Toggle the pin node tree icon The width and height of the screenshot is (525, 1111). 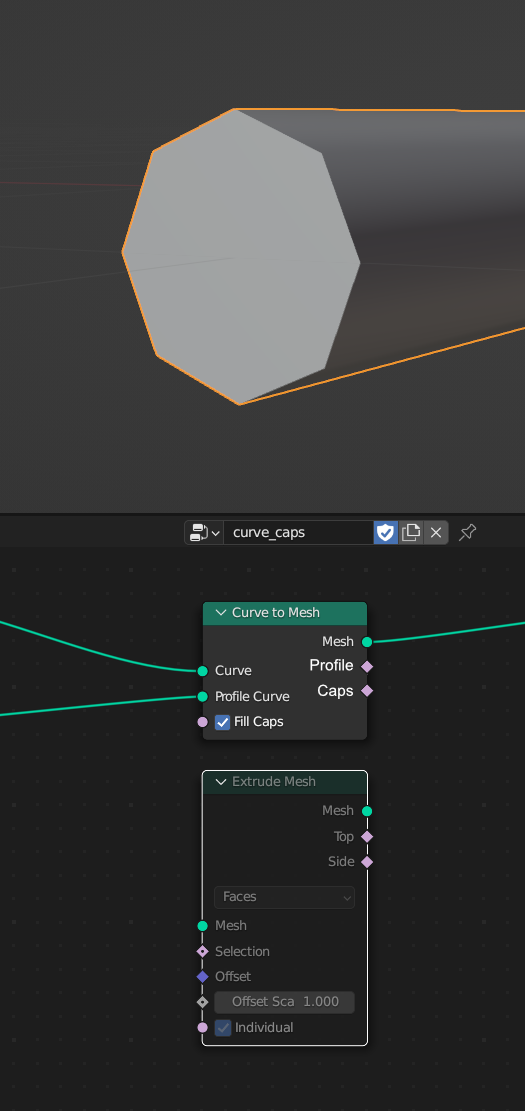point(467,532)
